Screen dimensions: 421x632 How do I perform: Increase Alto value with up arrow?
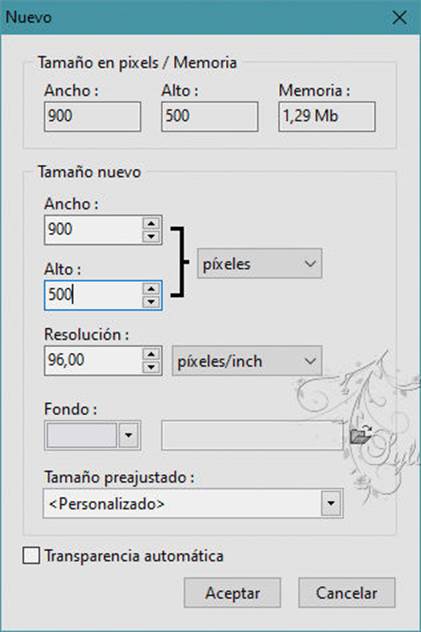point(151,289)
